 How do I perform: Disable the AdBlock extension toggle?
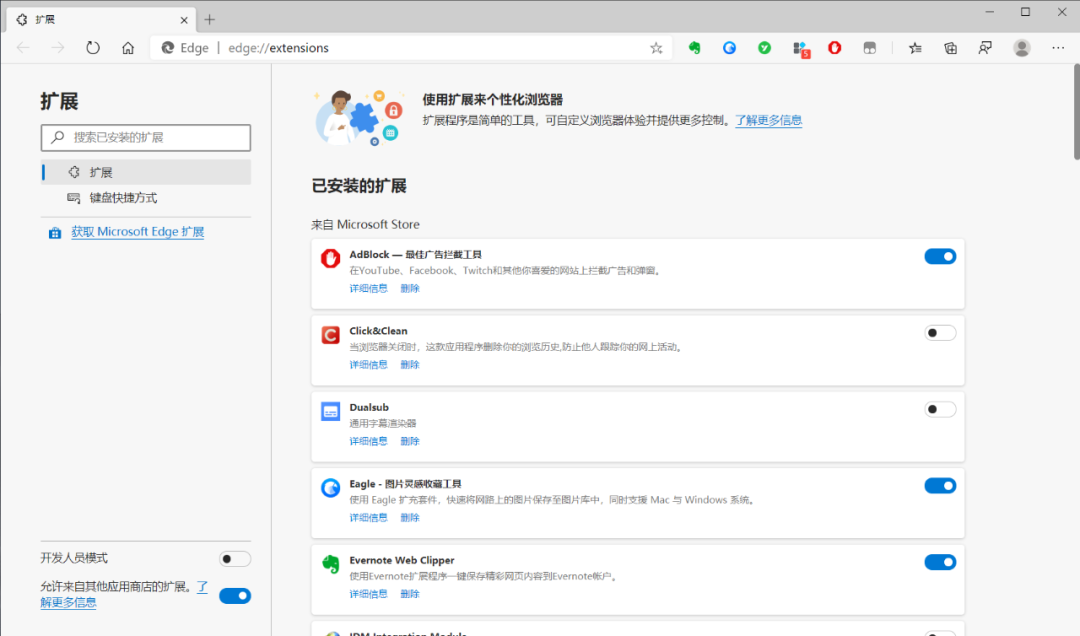[940, 256]
